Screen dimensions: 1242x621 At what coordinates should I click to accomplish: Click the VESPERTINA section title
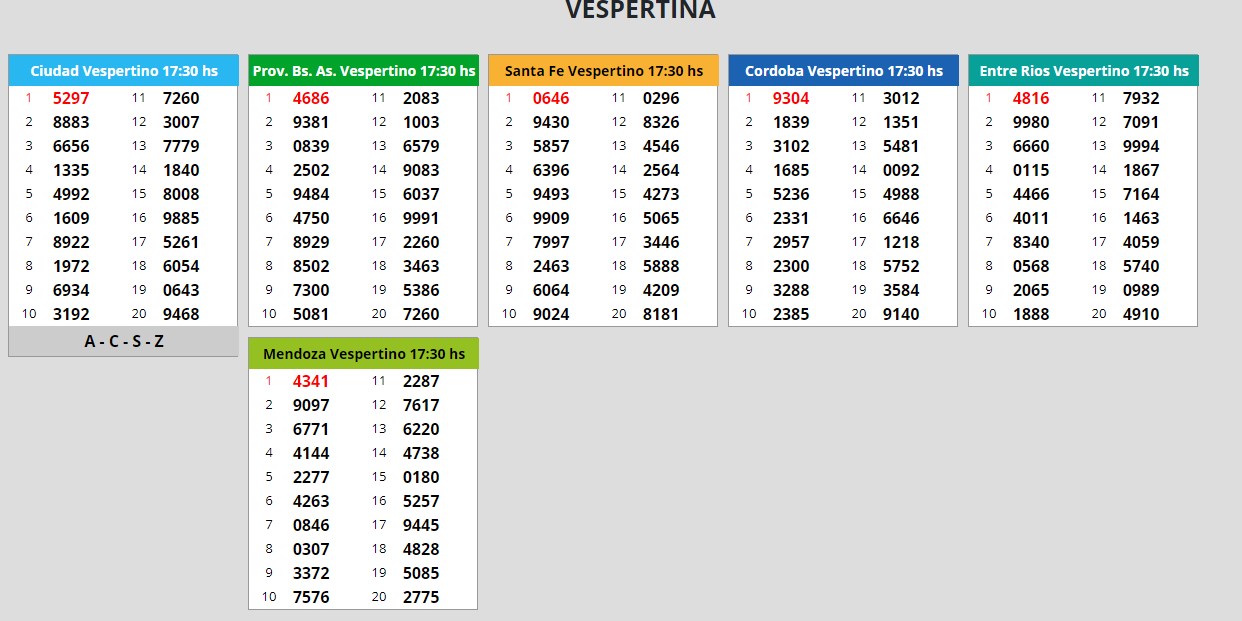(640, 10)
